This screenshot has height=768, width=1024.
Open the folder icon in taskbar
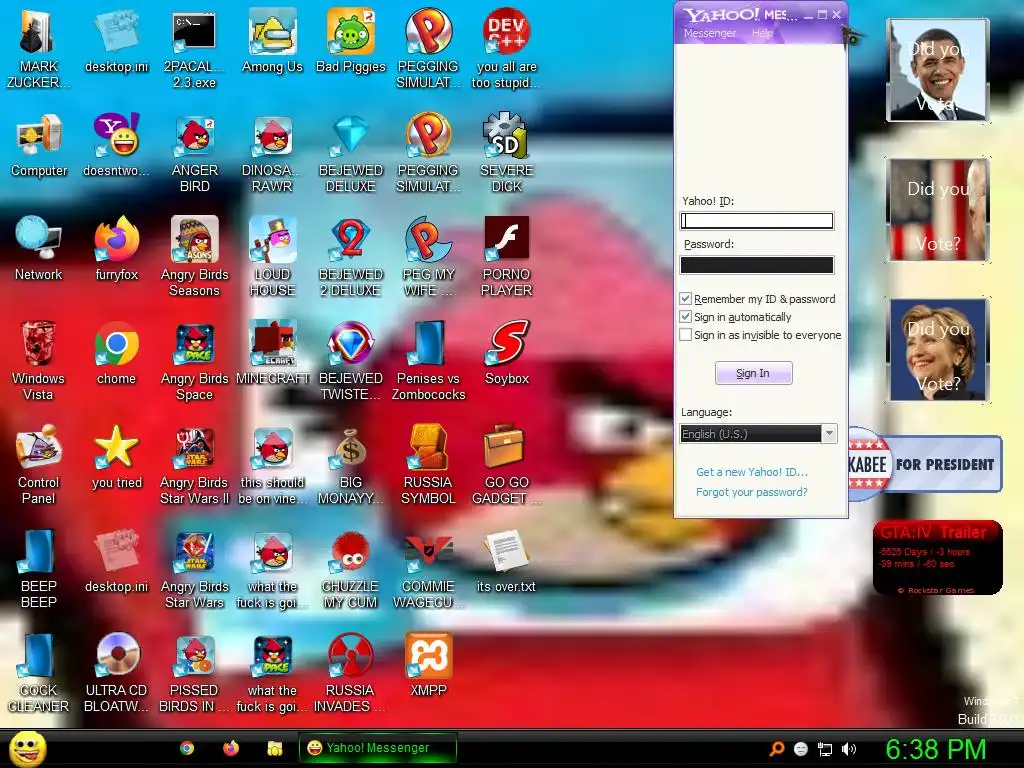point(275,748)
